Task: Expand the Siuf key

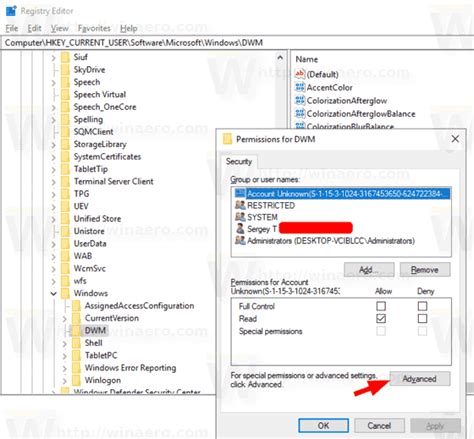Action: [x=53, y=58]
